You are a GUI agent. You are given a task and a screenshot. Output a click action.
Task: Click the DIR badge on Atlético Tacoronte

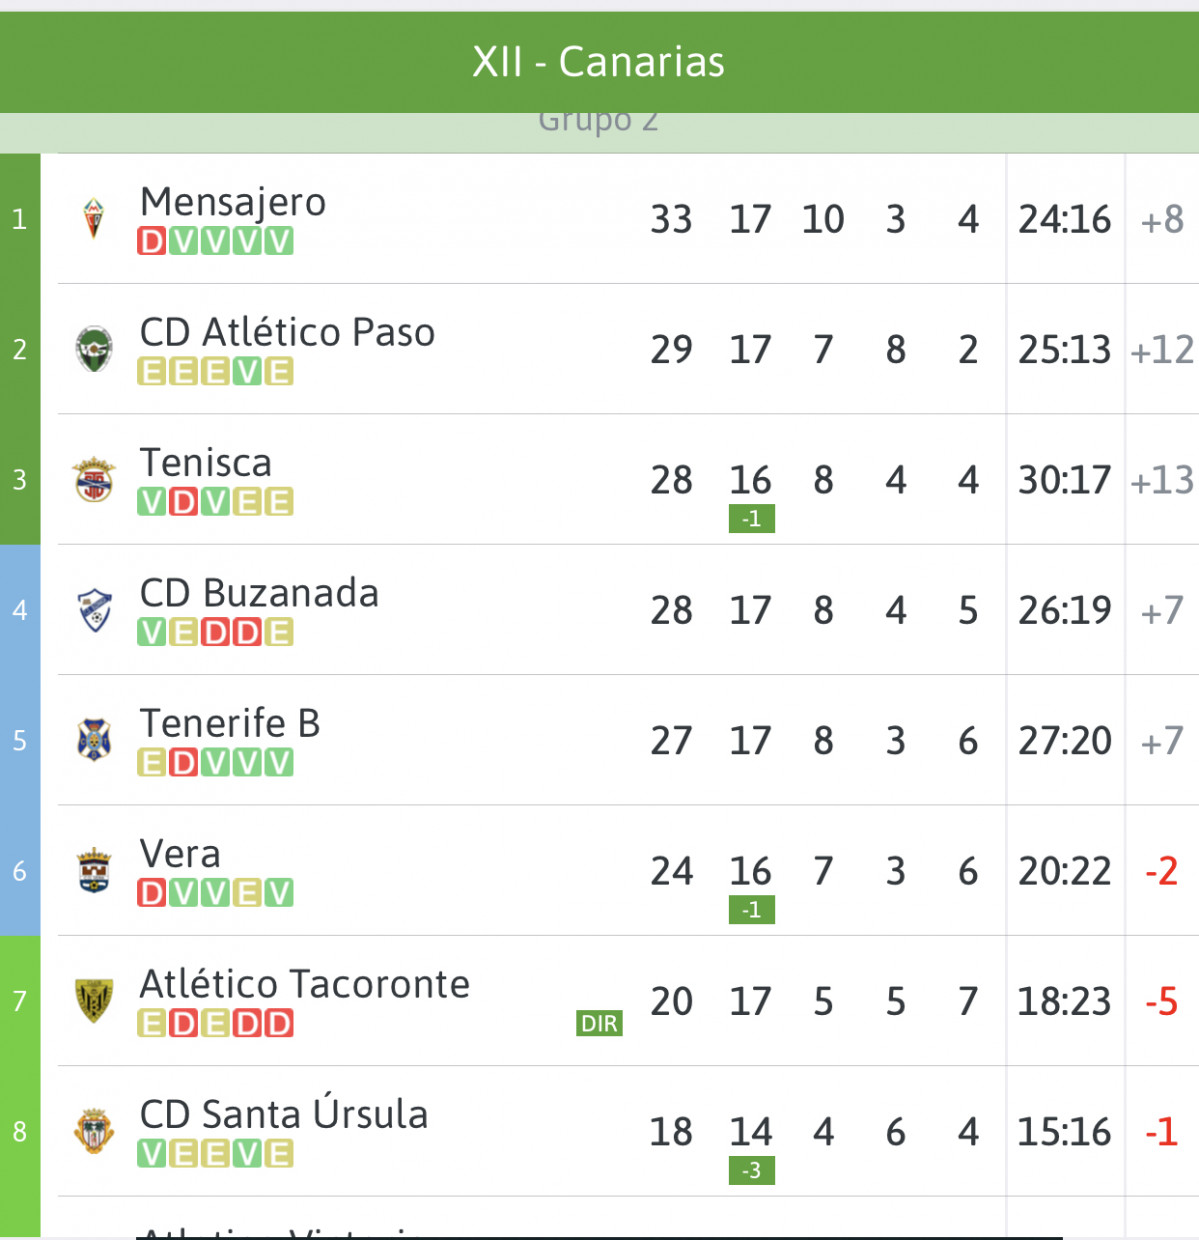coord(600,1023)
